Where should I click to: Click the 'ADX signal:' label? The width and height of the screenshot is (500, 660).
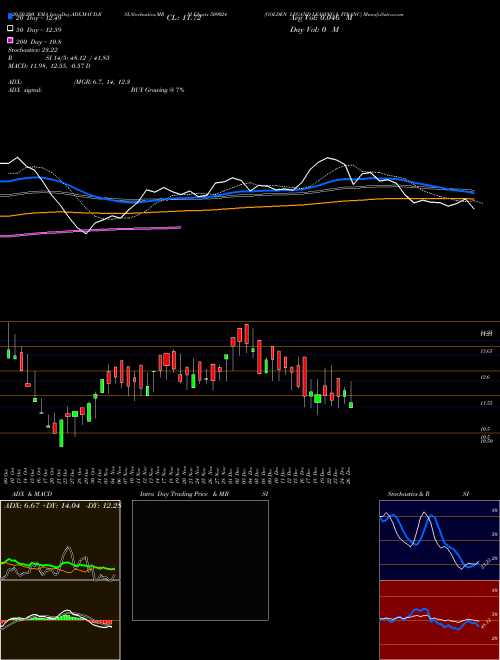click(25, 90)
